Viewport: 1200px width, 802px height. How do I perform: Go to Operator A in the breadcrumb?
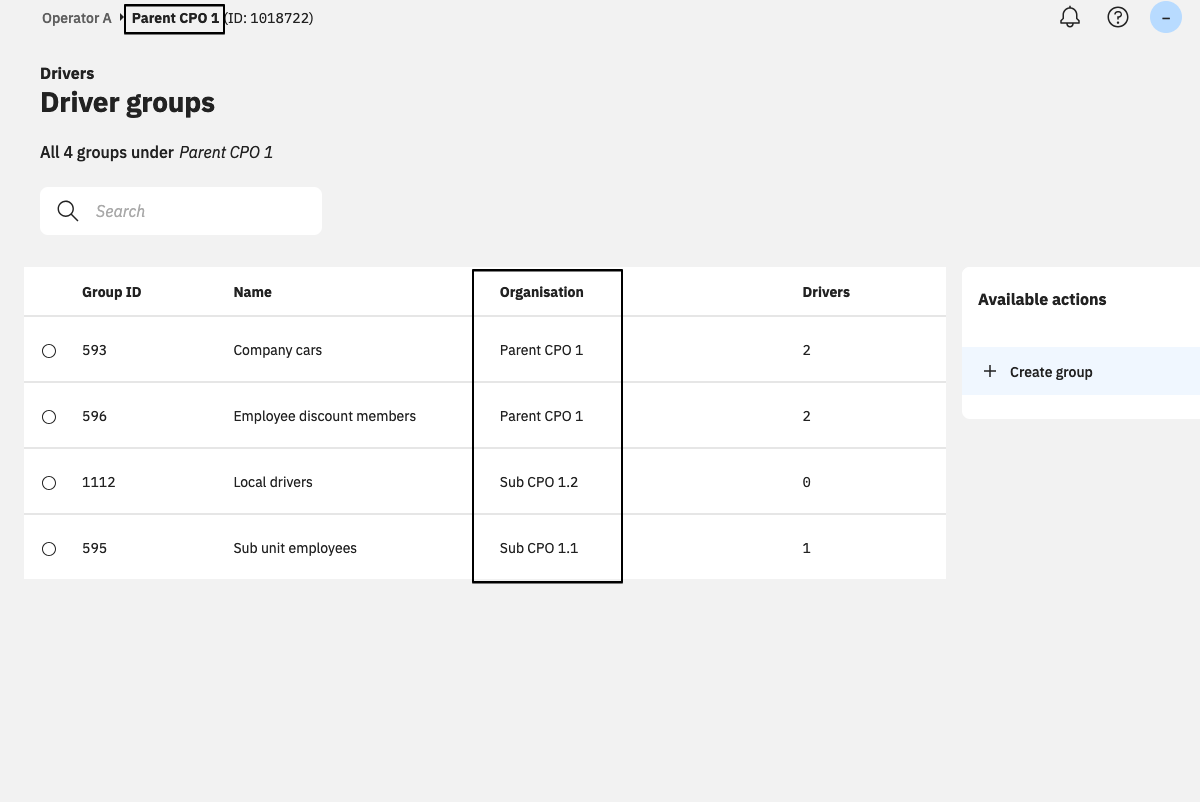point(77,18)
